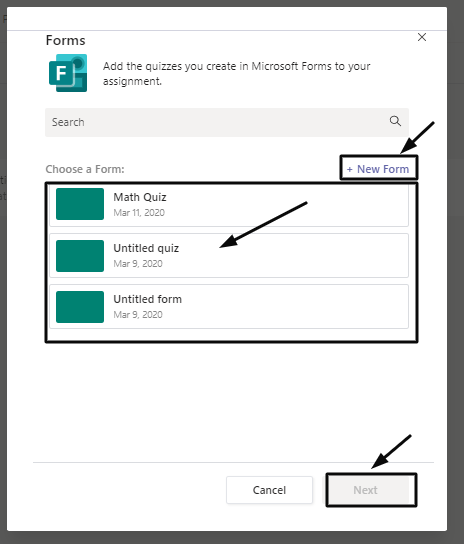Screen dimensions: 464x544
Task: Close the Forms dialog with X
Action: 422,37
